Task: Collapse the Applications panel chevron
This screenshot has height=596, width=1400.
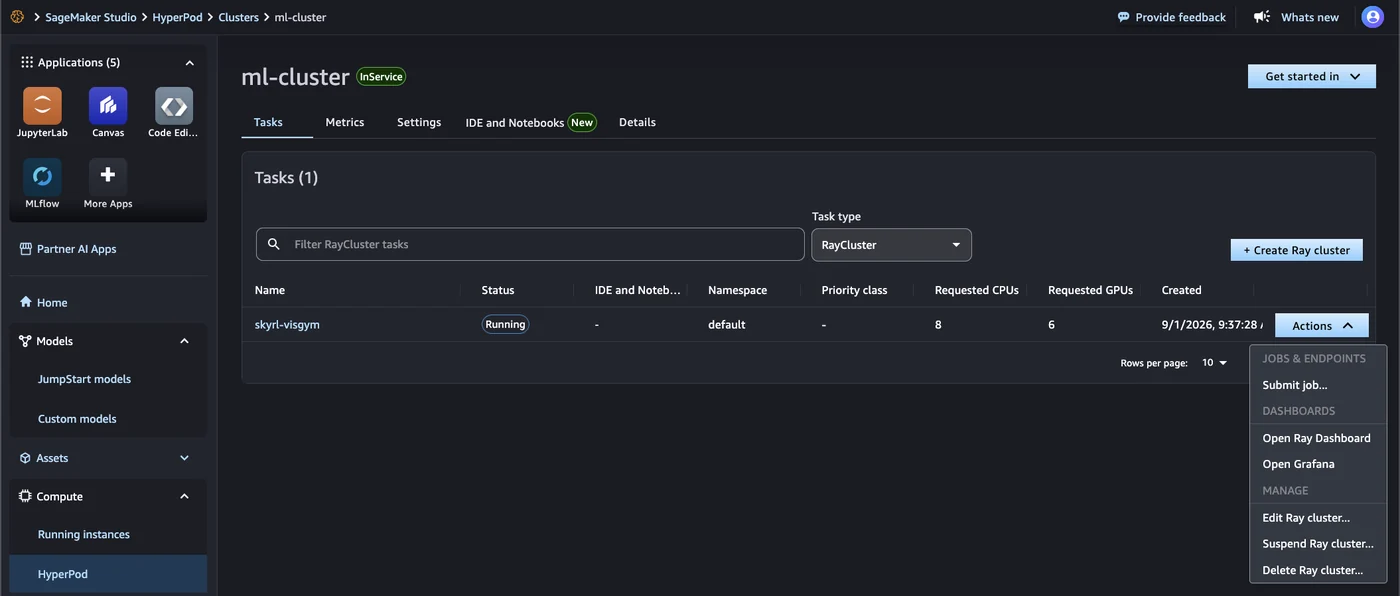Action: pos(189,62)
